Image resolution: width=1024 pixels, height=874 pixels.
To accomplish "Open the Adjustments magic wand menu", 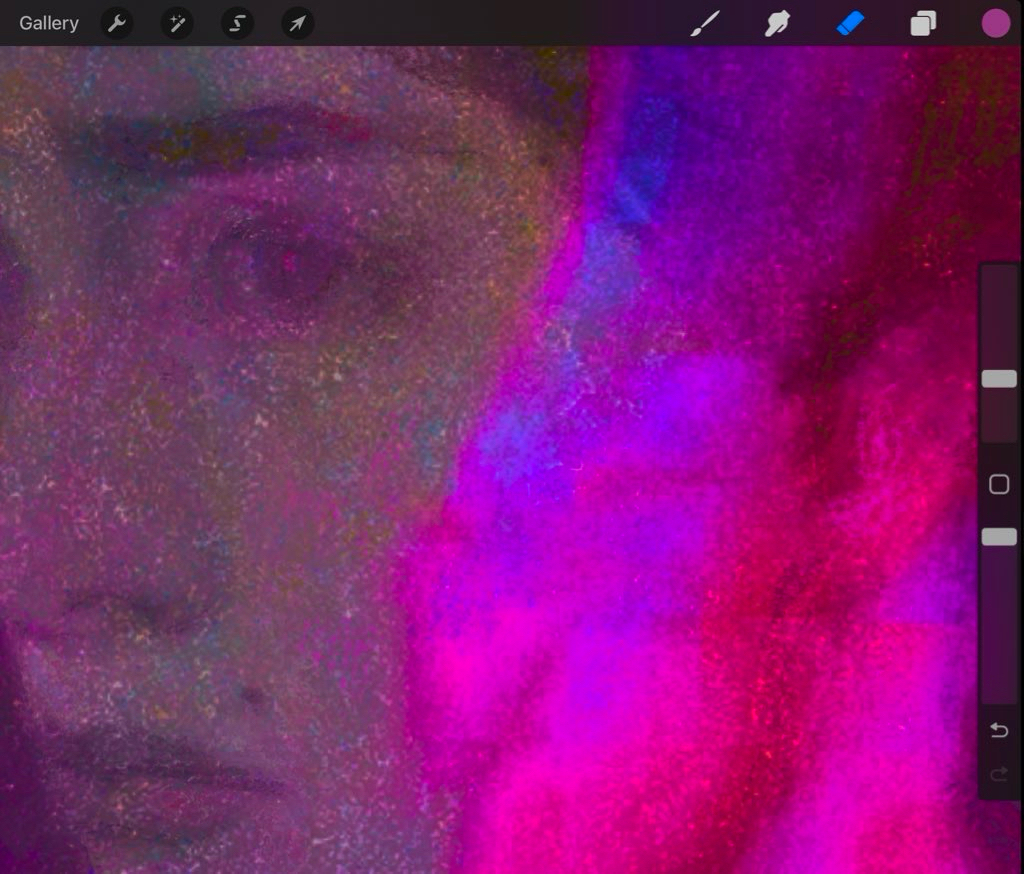I will point(177,23).
